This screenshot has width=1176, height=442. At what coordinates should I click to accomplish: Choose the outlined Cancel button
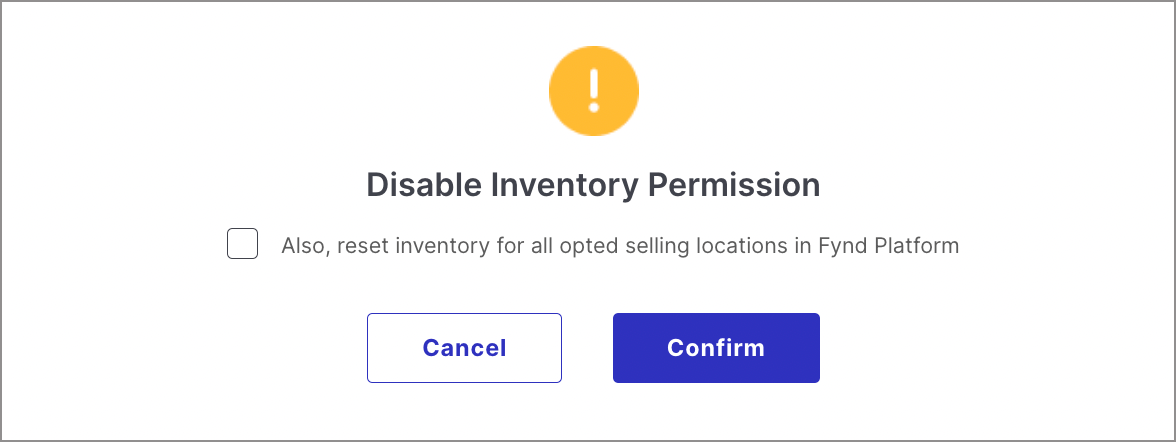[x=464, y=347]
